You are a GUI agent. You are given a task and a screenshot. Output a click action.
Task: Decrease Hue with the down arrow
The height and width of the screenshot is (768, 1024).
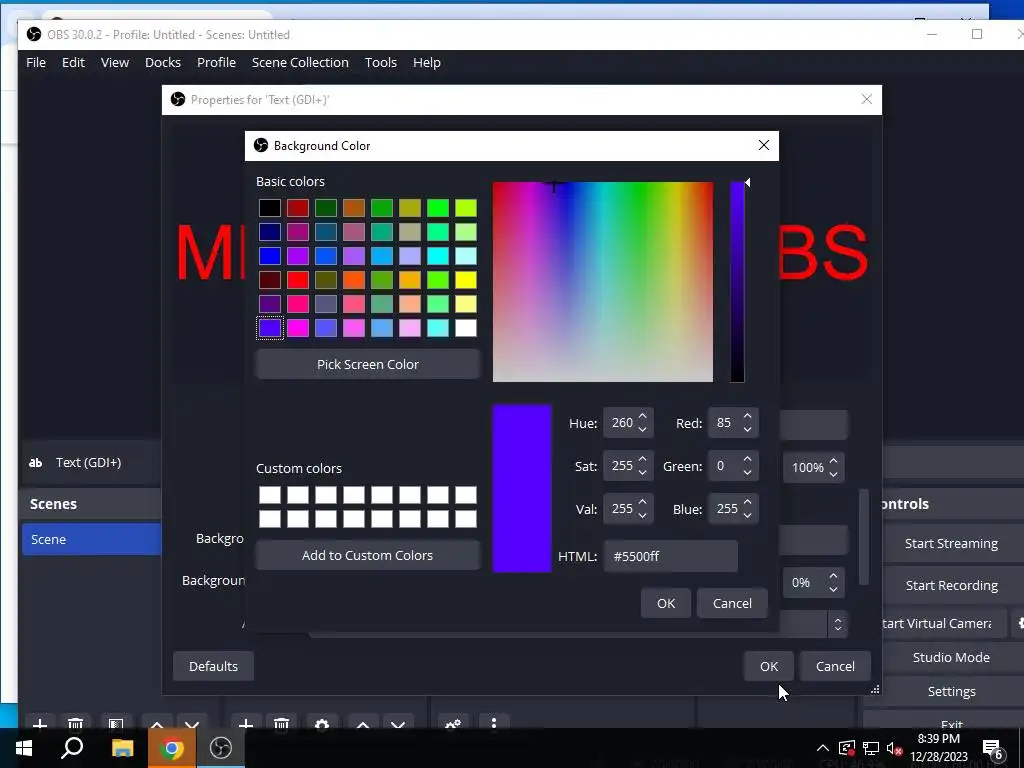pyautogui.click(x=643, y=430)
